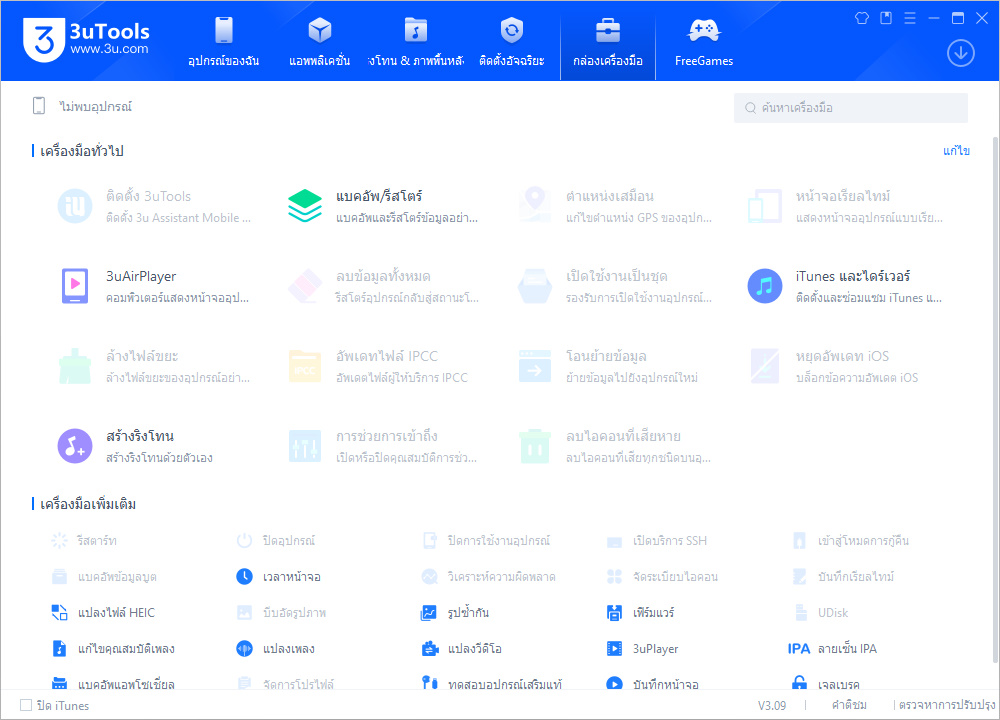Click the skin shirt icon in title bar
Viewport: 1000px width, 720px height.
click(862, 18)
